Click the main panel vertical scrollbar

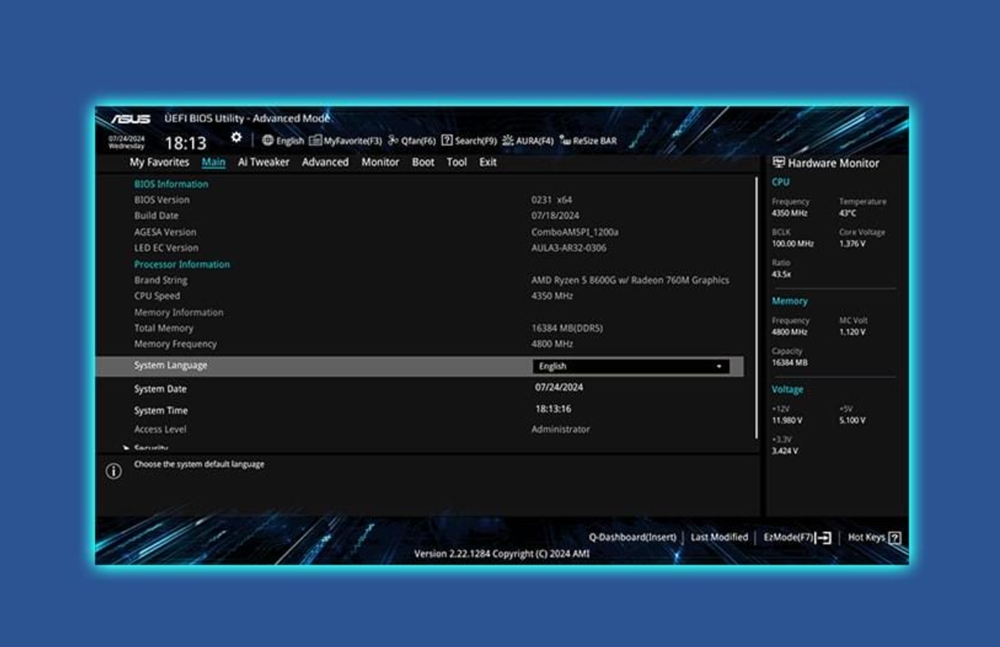click(756, 308)
